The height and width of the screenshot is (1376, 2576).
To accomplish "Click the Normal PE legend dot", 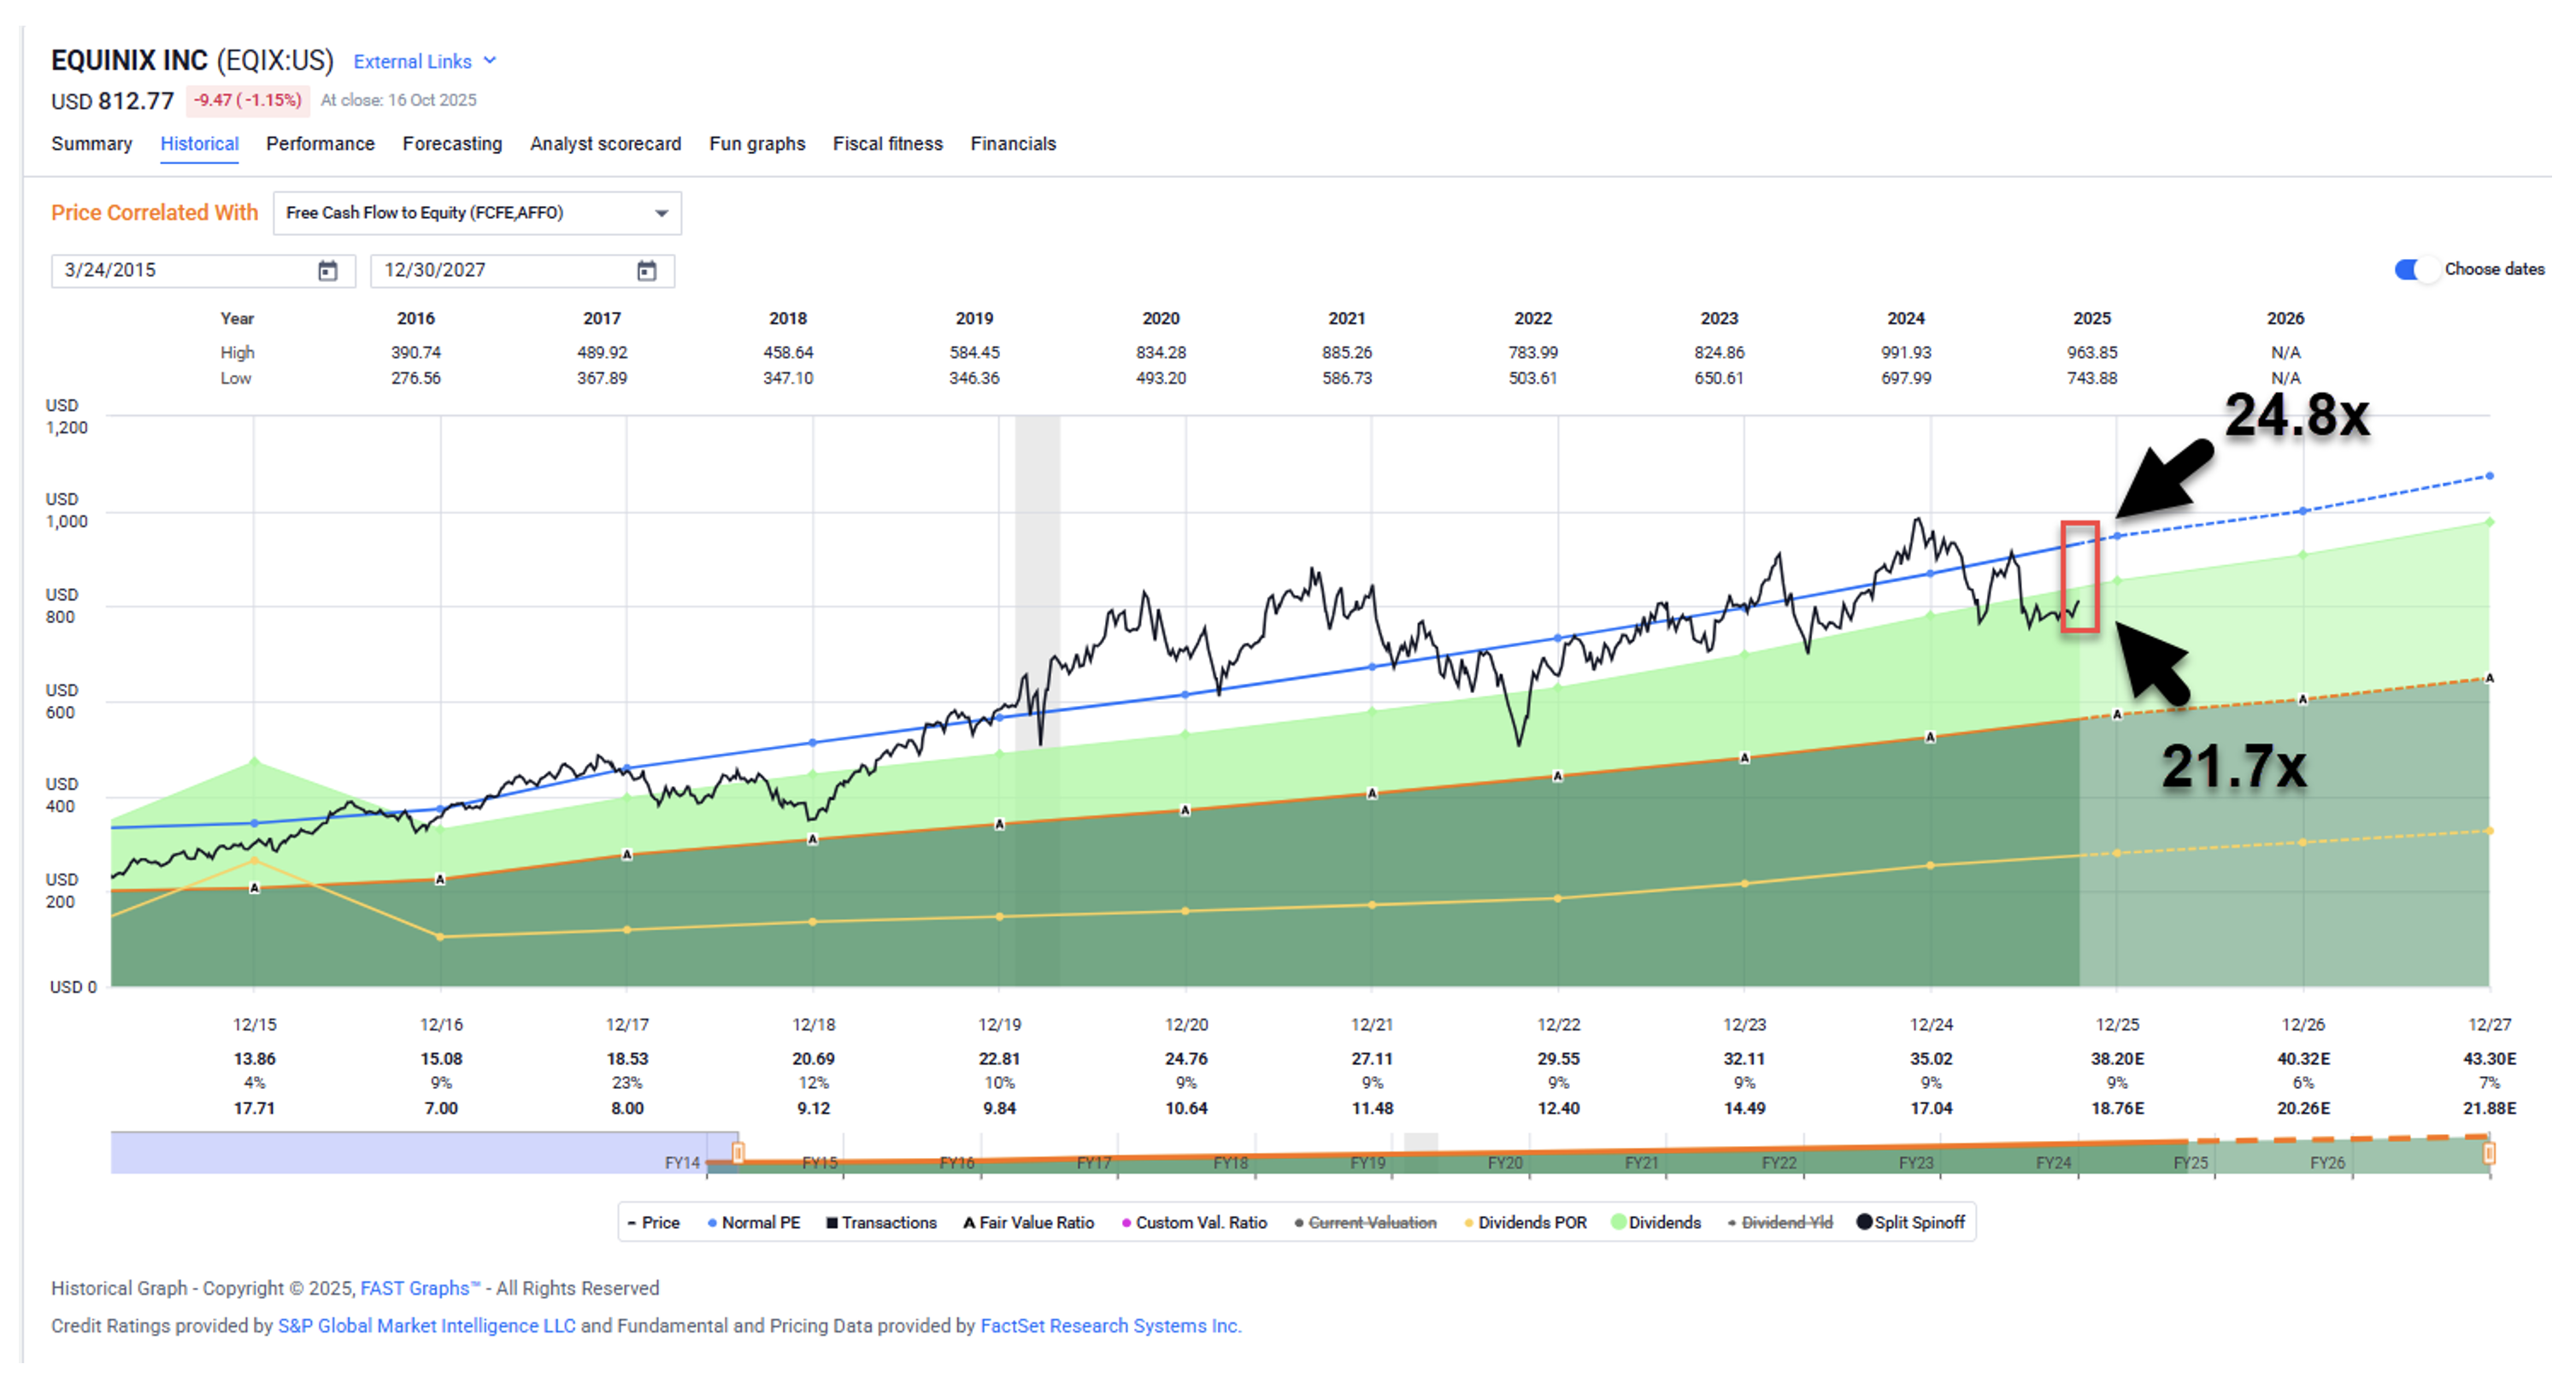I will tap(712, 1223).
